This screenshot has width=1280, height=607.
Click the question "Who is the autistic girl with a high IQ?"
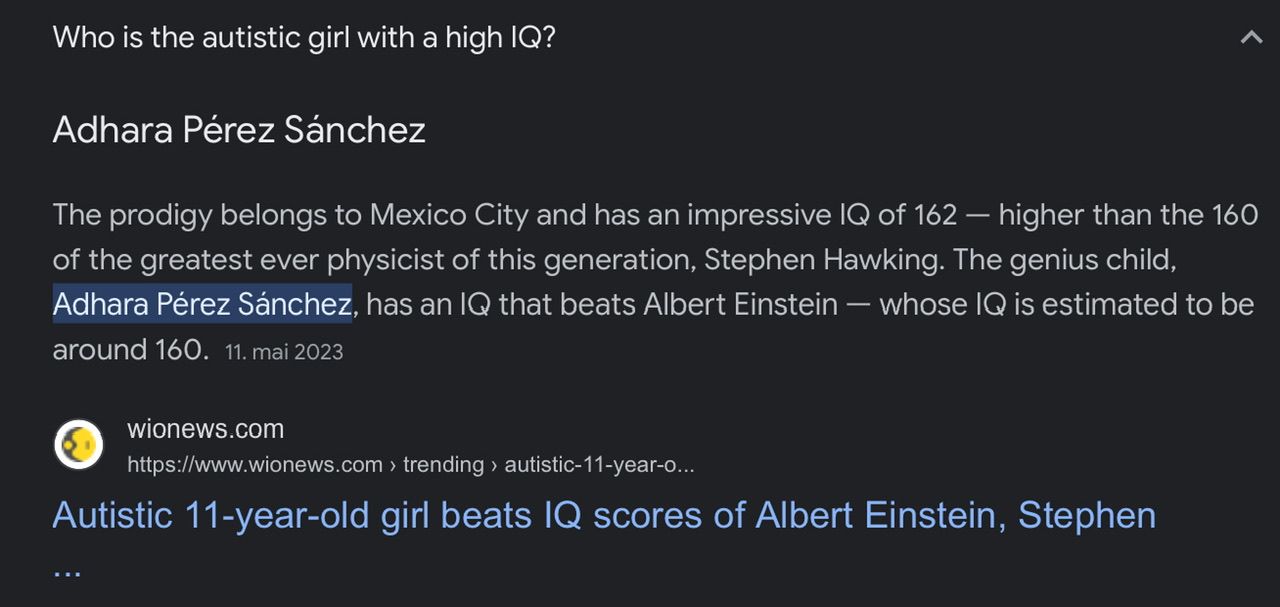pyautogui.click(x=304, y=39)
